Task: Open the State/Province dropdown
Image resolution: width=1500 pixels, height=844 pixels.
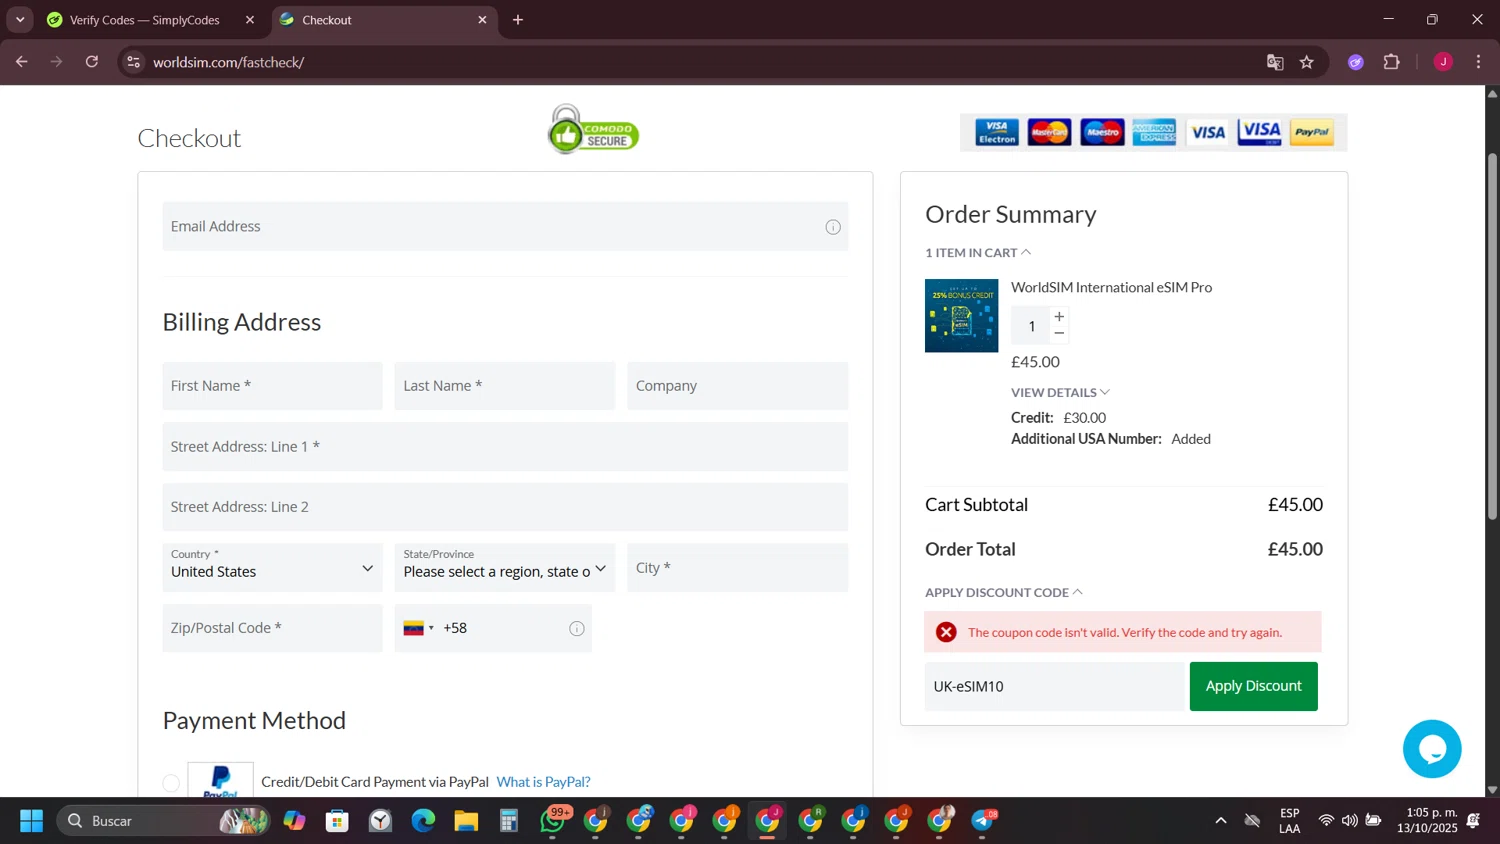Action: (x=504, y=567)
